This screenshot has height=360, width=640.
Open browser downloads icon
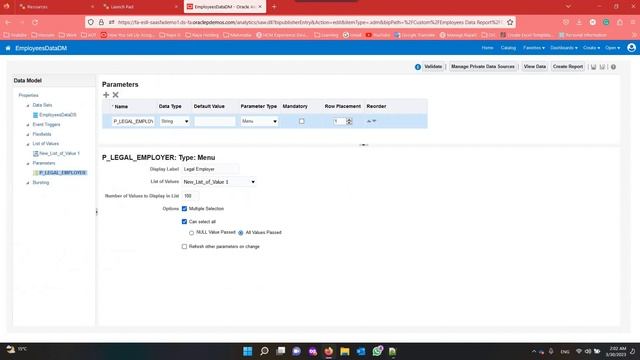point(579,22)
